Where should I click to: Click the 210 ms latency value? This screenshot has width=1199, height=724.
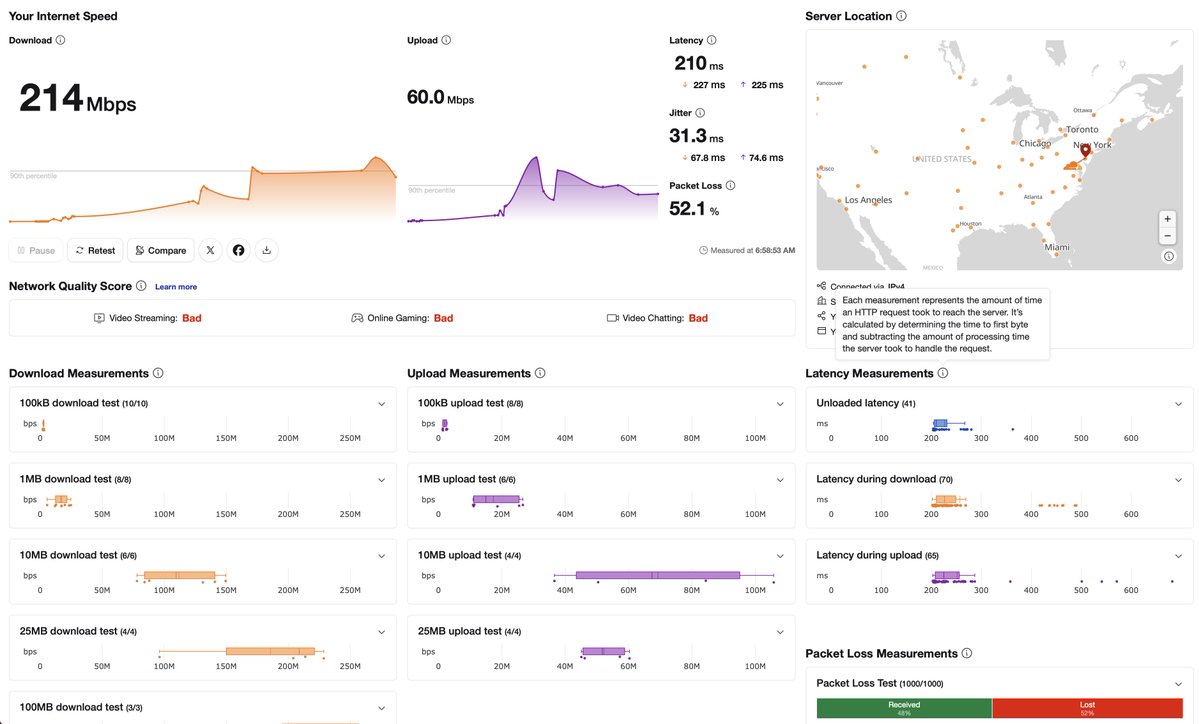(699, 63)
